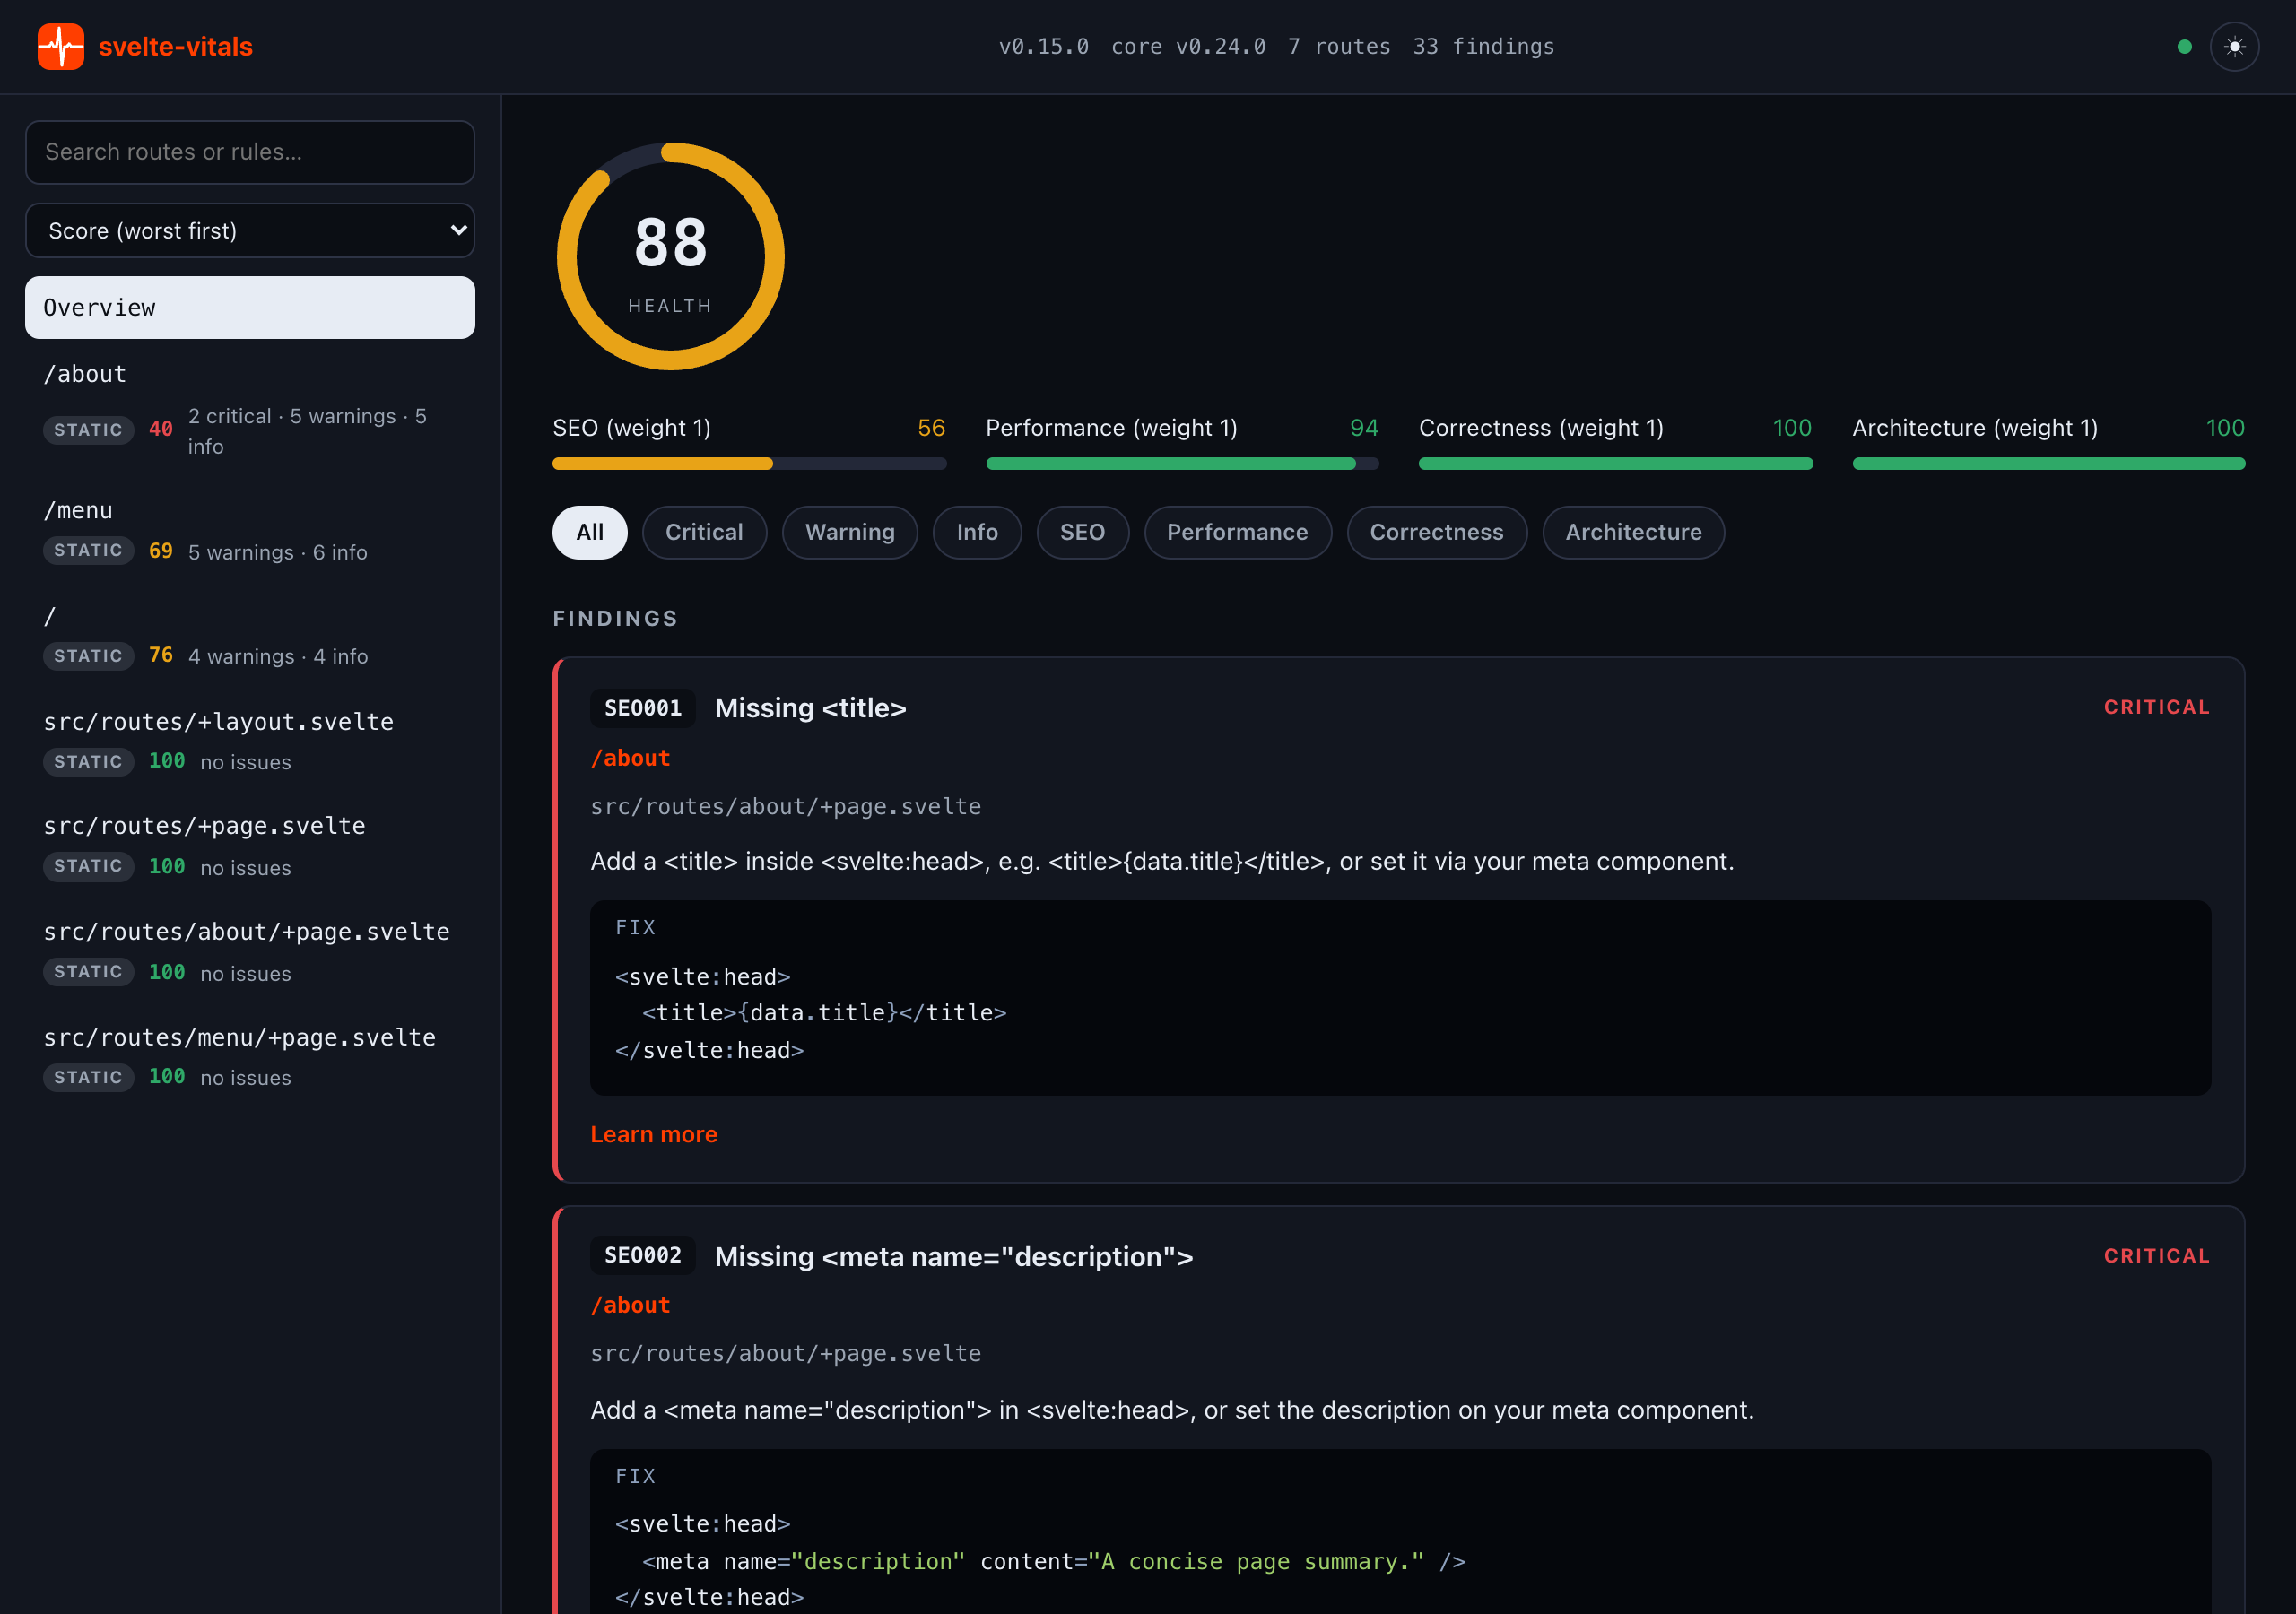Filter findings by Architecture category
Image resolution: width=2296 pixels, height=1614 pixels.
pyautogui.click(x=1633, y=532)
